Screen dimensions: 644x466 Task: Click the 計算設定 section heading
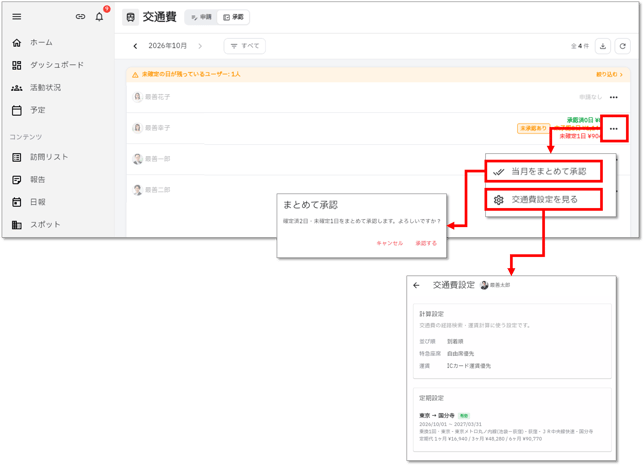[x=431, y=314]
